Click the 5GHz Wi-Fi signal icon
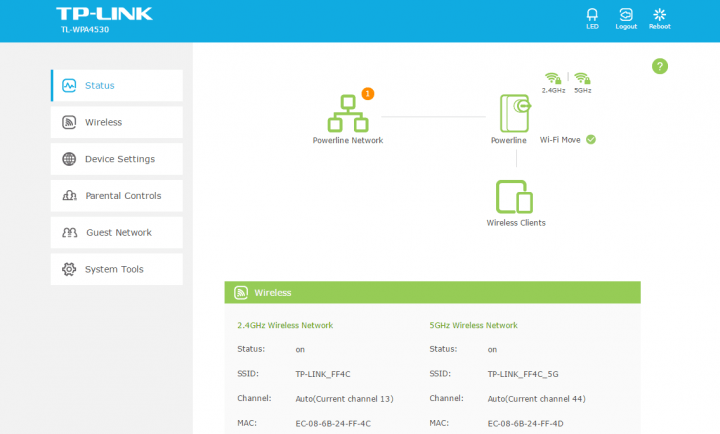The image size is (720, 434). (582, 78)
